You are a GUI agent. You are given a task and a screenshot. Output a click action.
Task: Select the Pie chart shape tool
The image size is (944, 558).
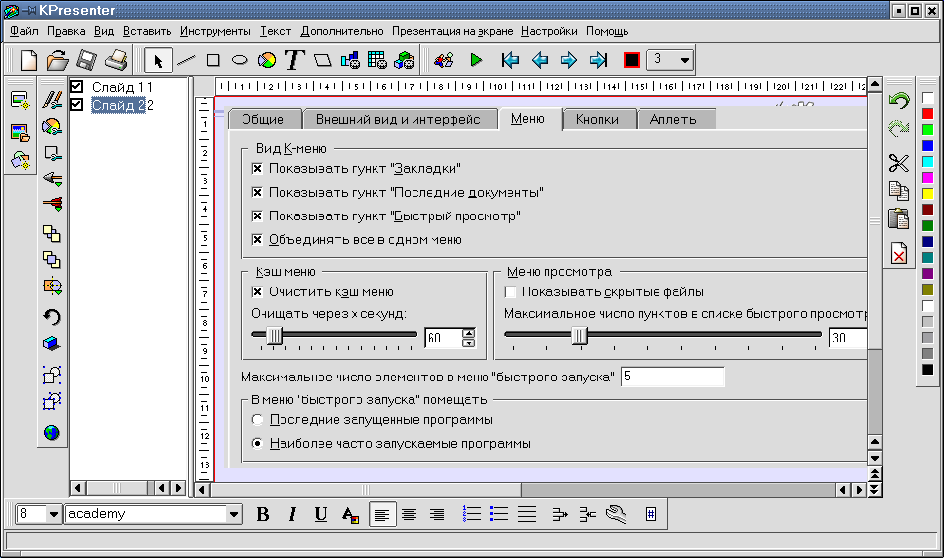[266, 60]
